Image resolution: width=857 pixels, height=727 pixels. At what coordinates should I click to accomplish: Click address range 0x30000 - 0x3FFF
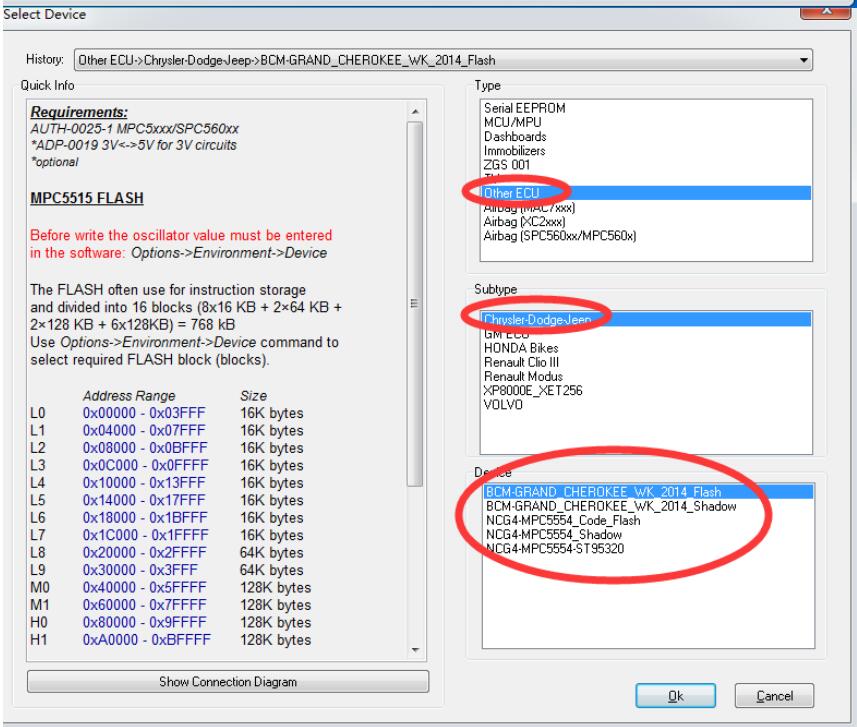pyautogui.click(x=140, y=570)
